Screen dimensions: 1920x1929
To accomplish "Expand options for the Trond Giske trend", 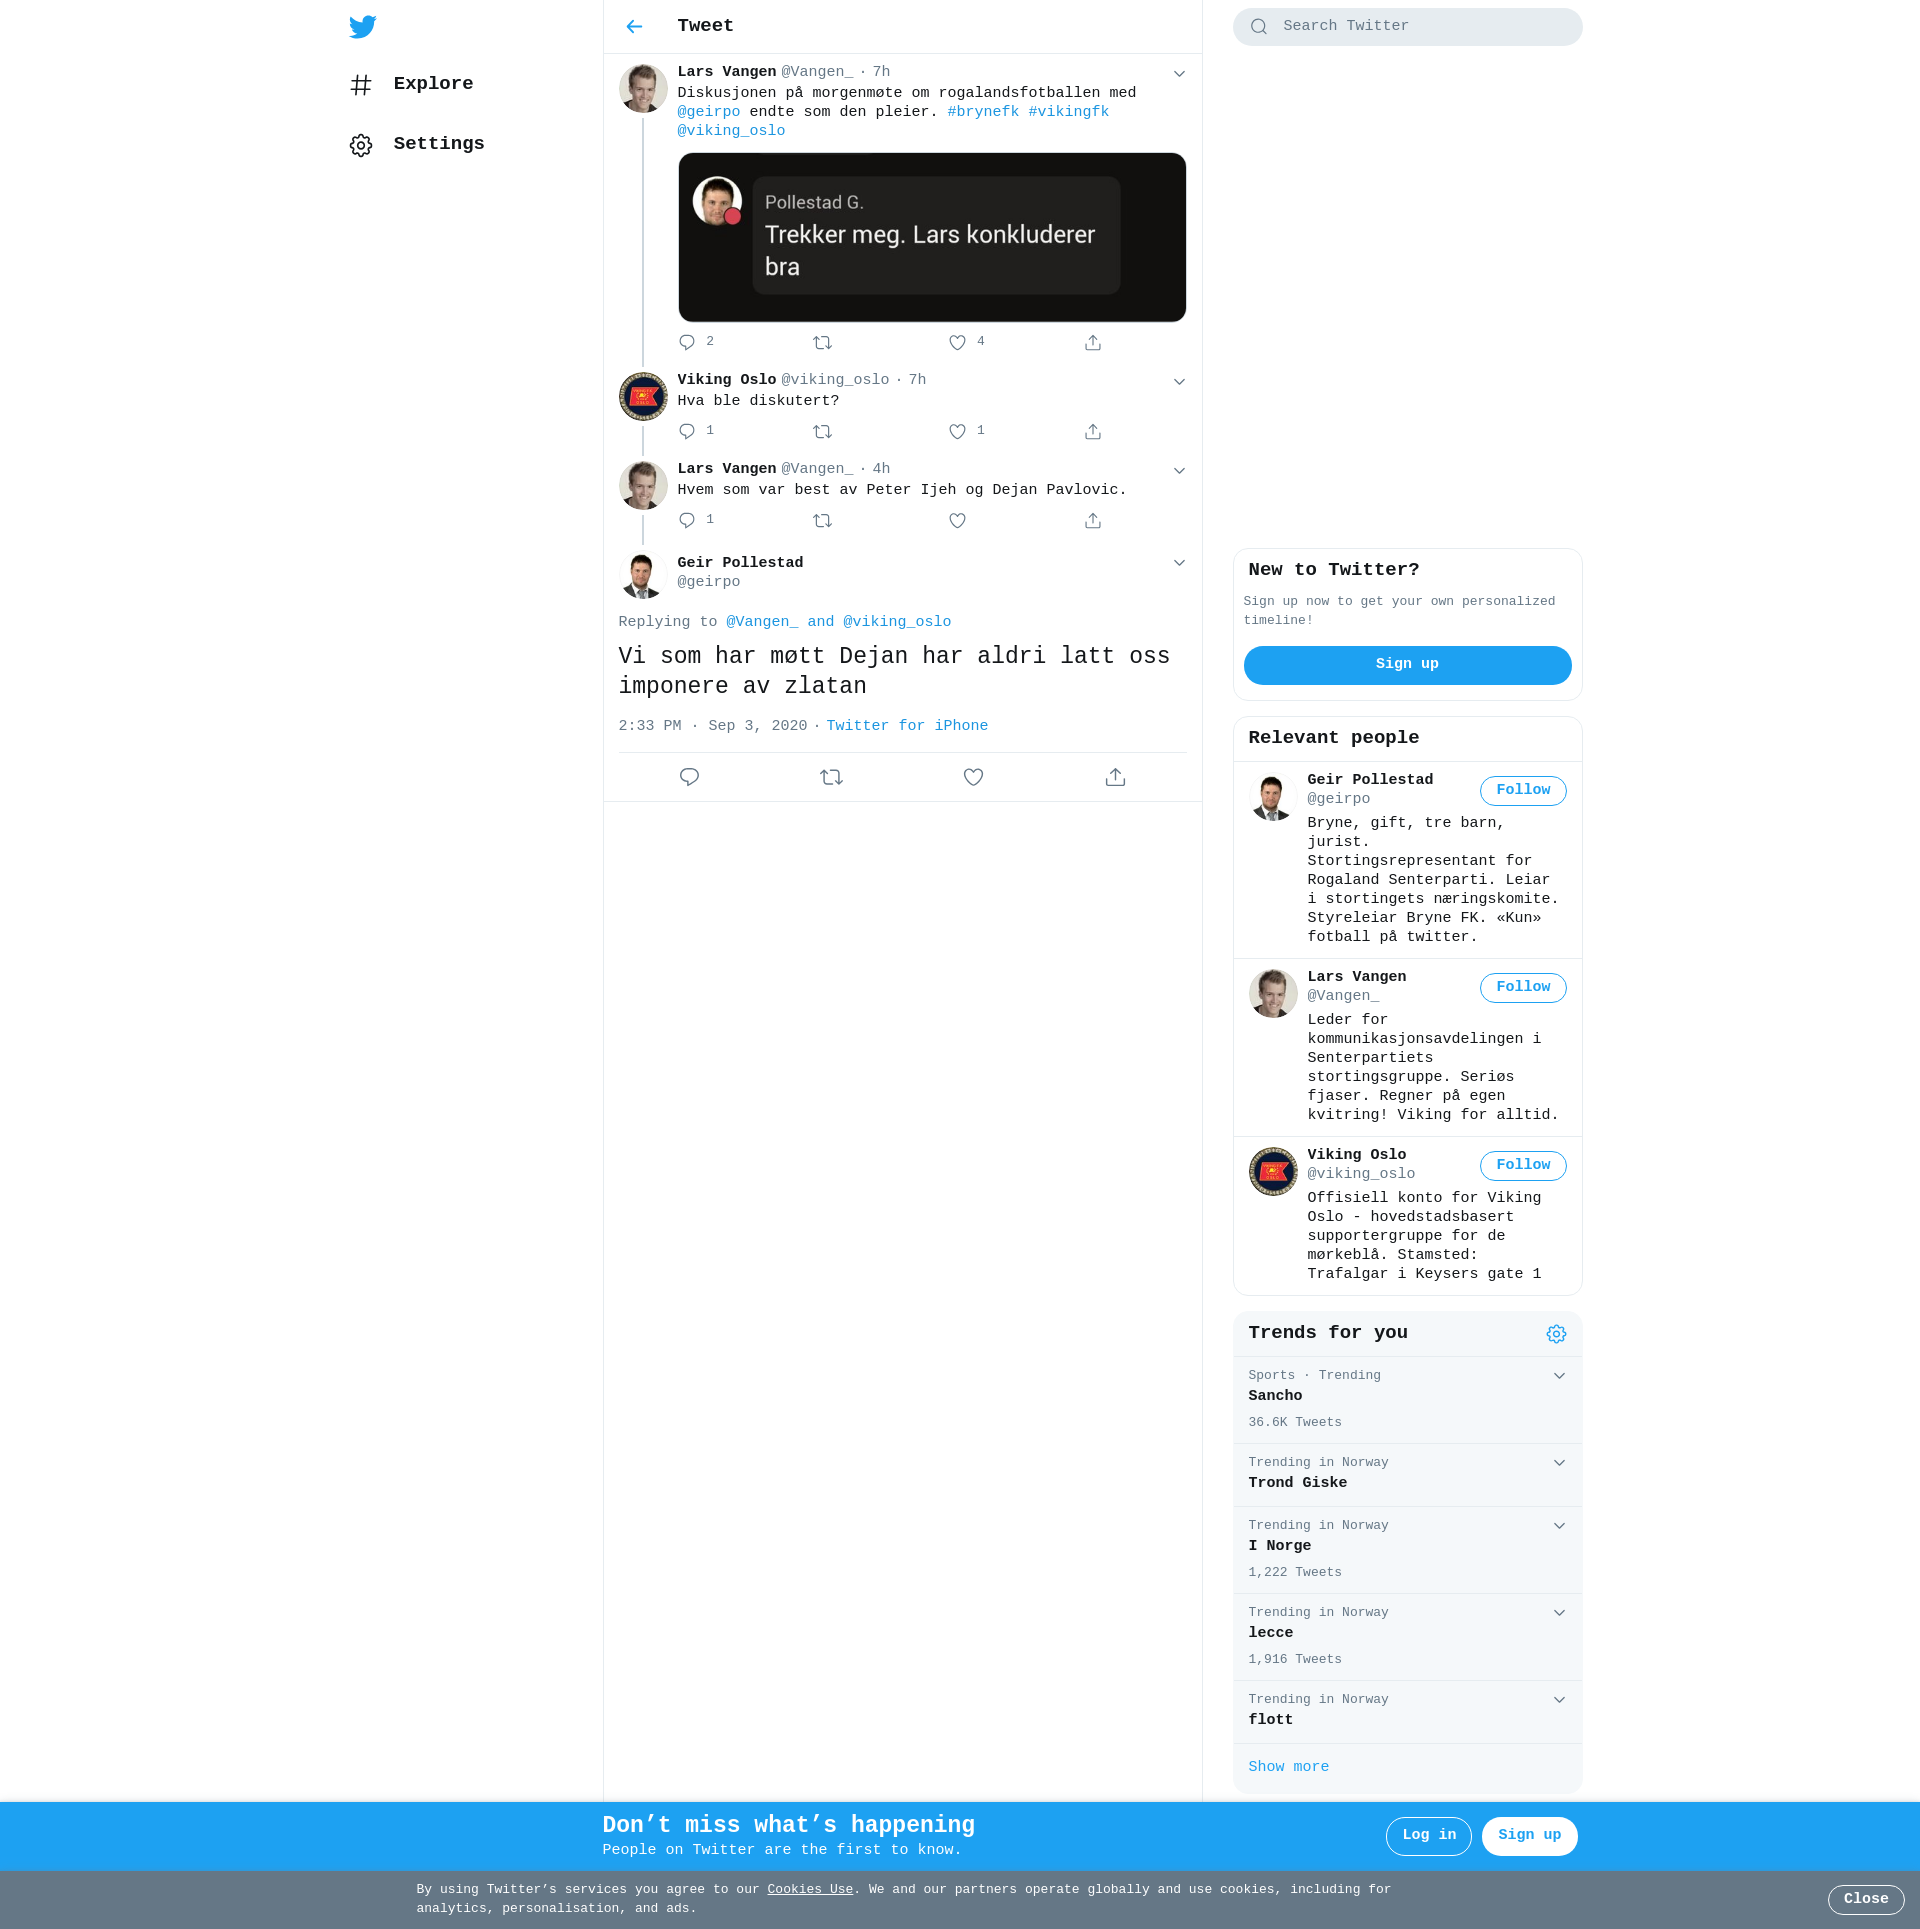I will [1559, 1463].
